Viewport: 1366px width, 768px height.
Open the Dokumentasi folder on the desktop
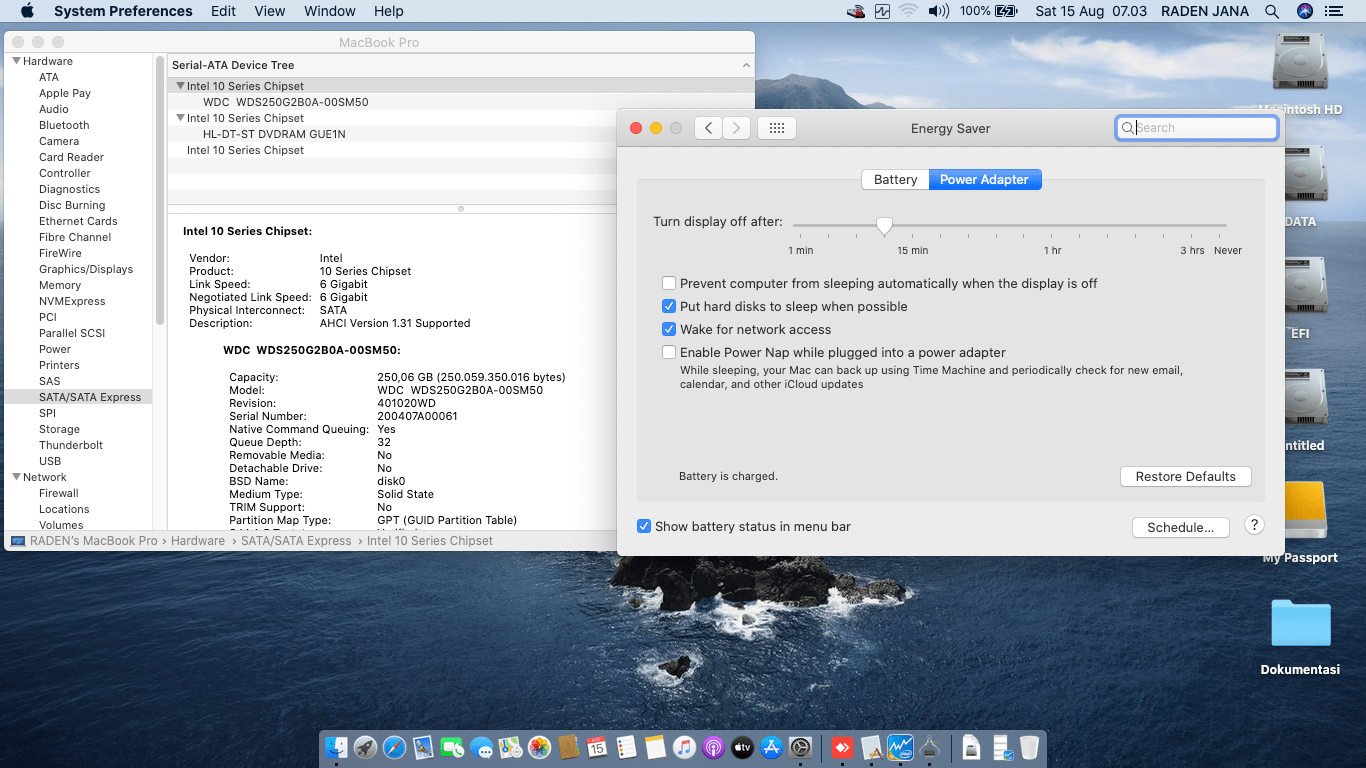click(x=1300, y=625)
